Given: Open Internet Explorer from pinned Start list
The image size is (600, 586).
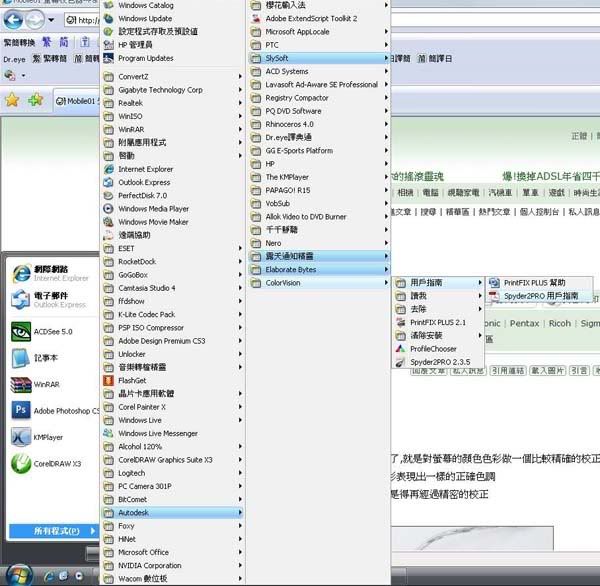Looking at the screenshot, I should click(x=52, y=273).
